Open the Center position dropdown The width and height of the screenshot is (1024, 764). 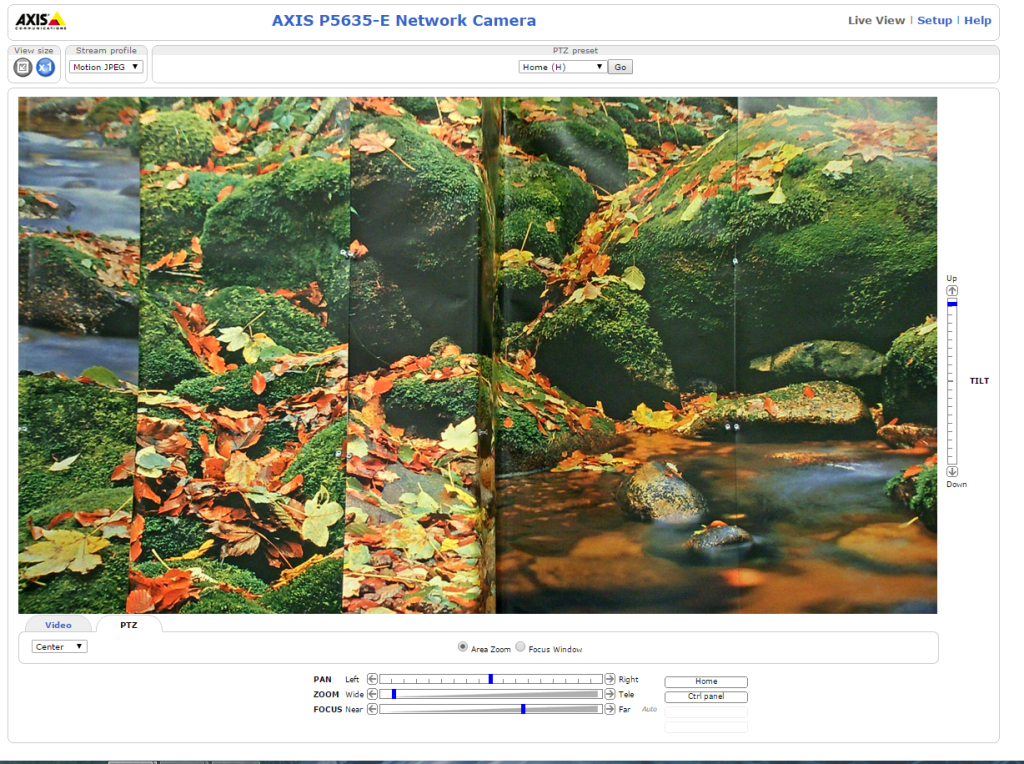coord(58,646)
